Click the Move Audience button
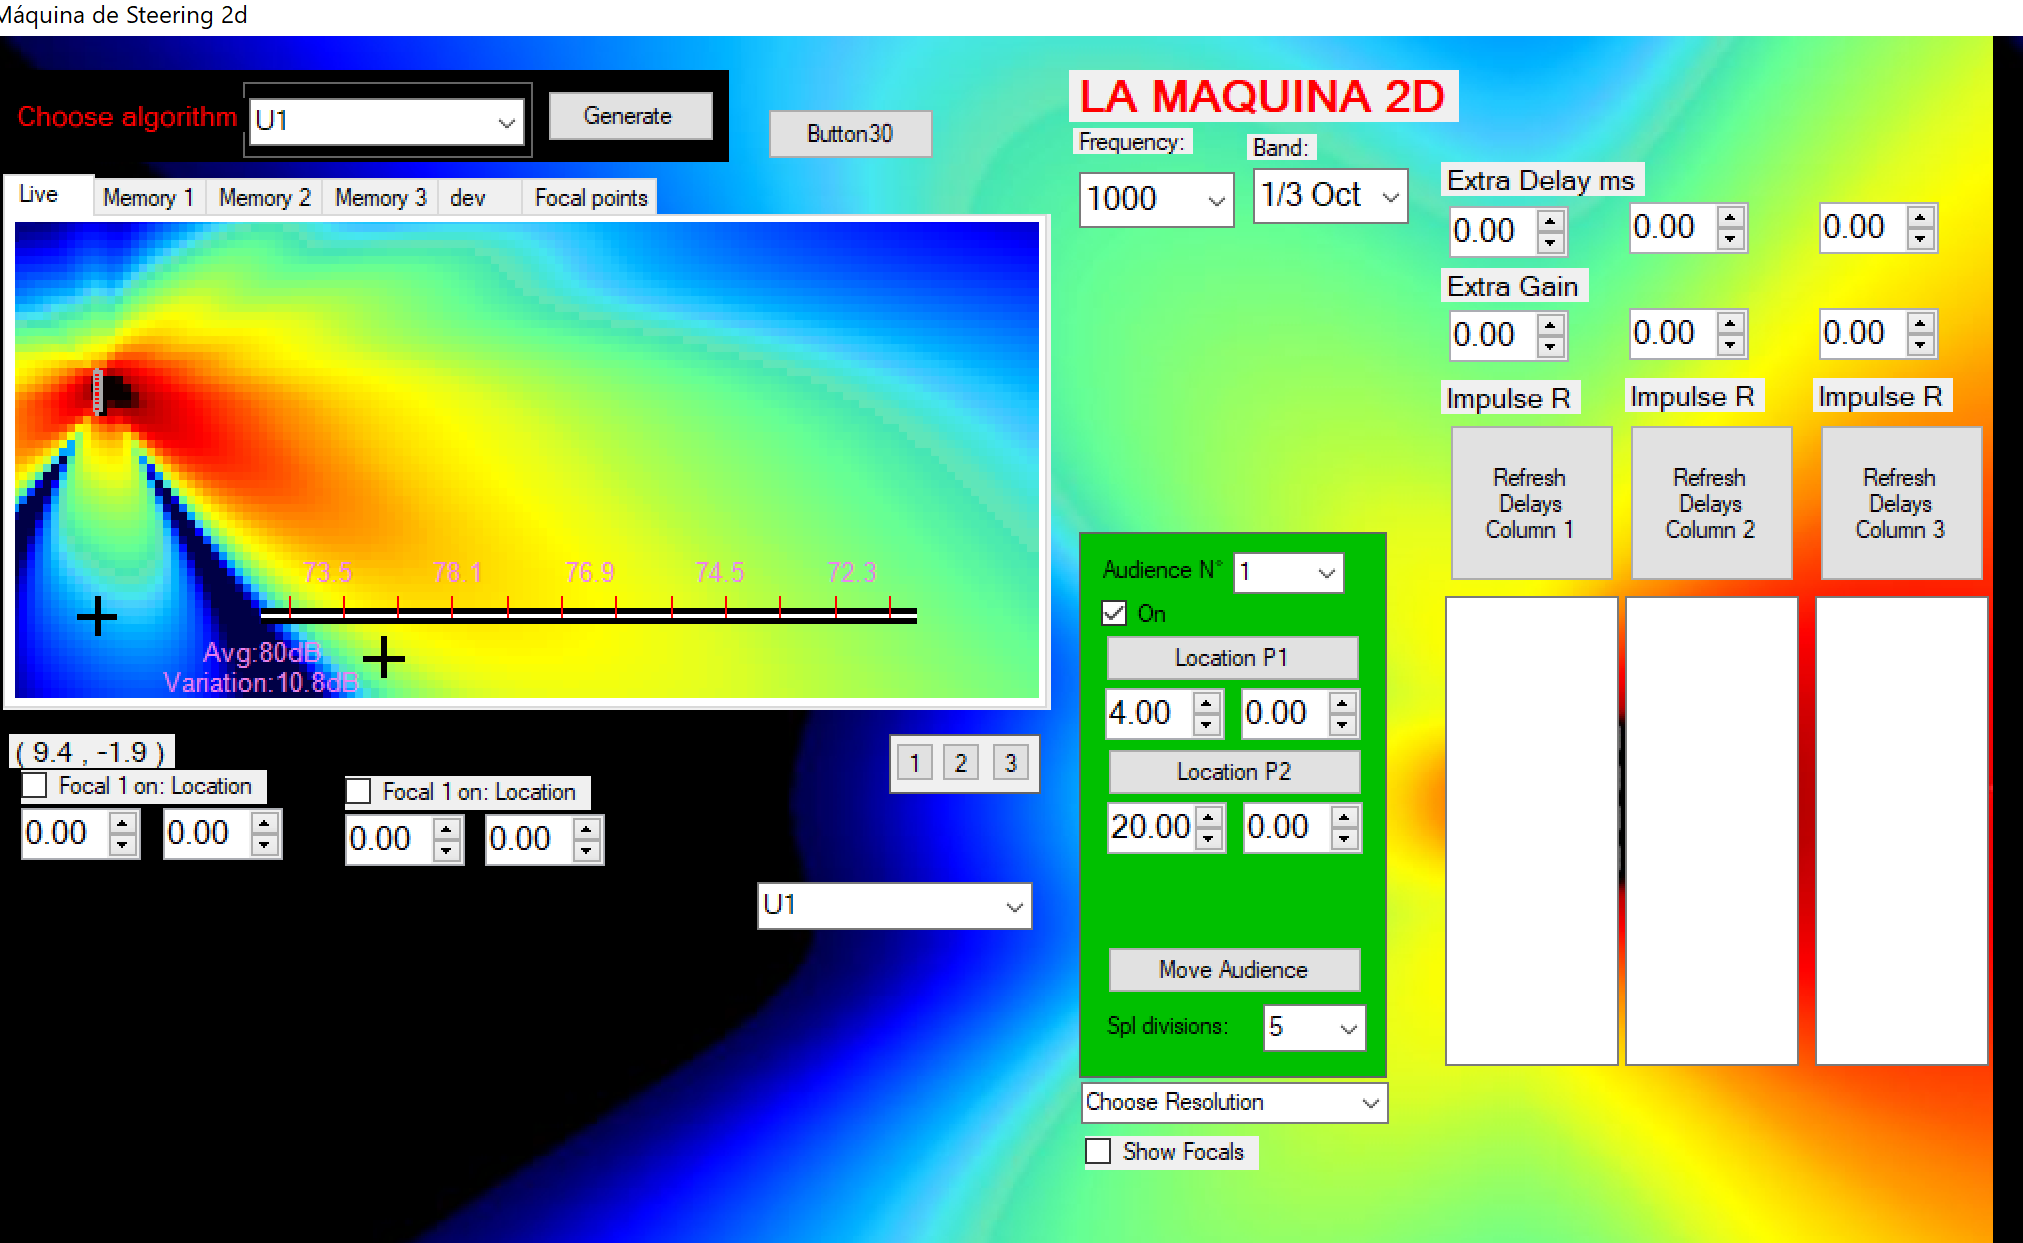Viewport: 2023px width, 1243px height. pos(1233,969)
